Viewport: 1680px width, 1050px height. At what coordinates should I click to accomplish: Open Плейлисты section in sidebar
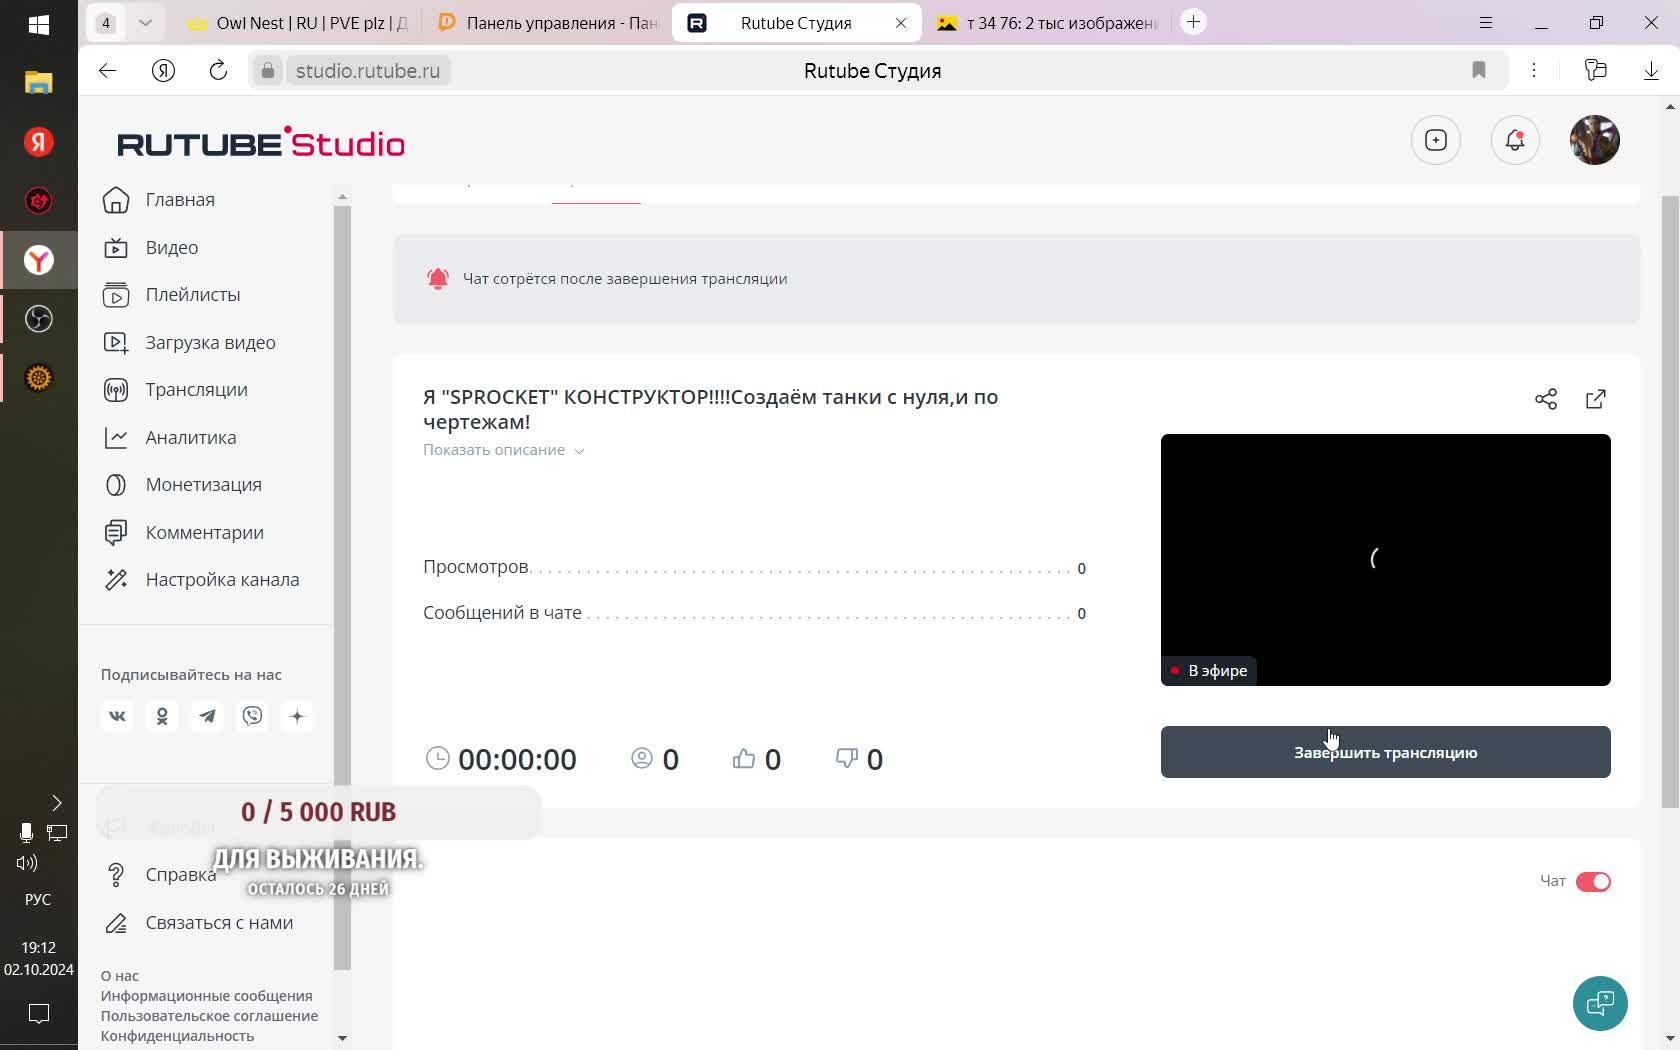[173, 295]
